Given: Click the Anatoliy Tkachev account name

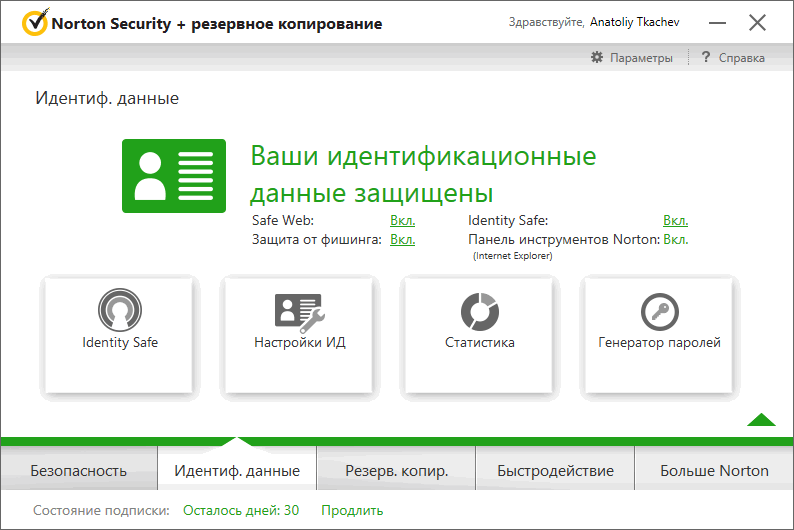Looking at the screenshot, I should (634, 22).
